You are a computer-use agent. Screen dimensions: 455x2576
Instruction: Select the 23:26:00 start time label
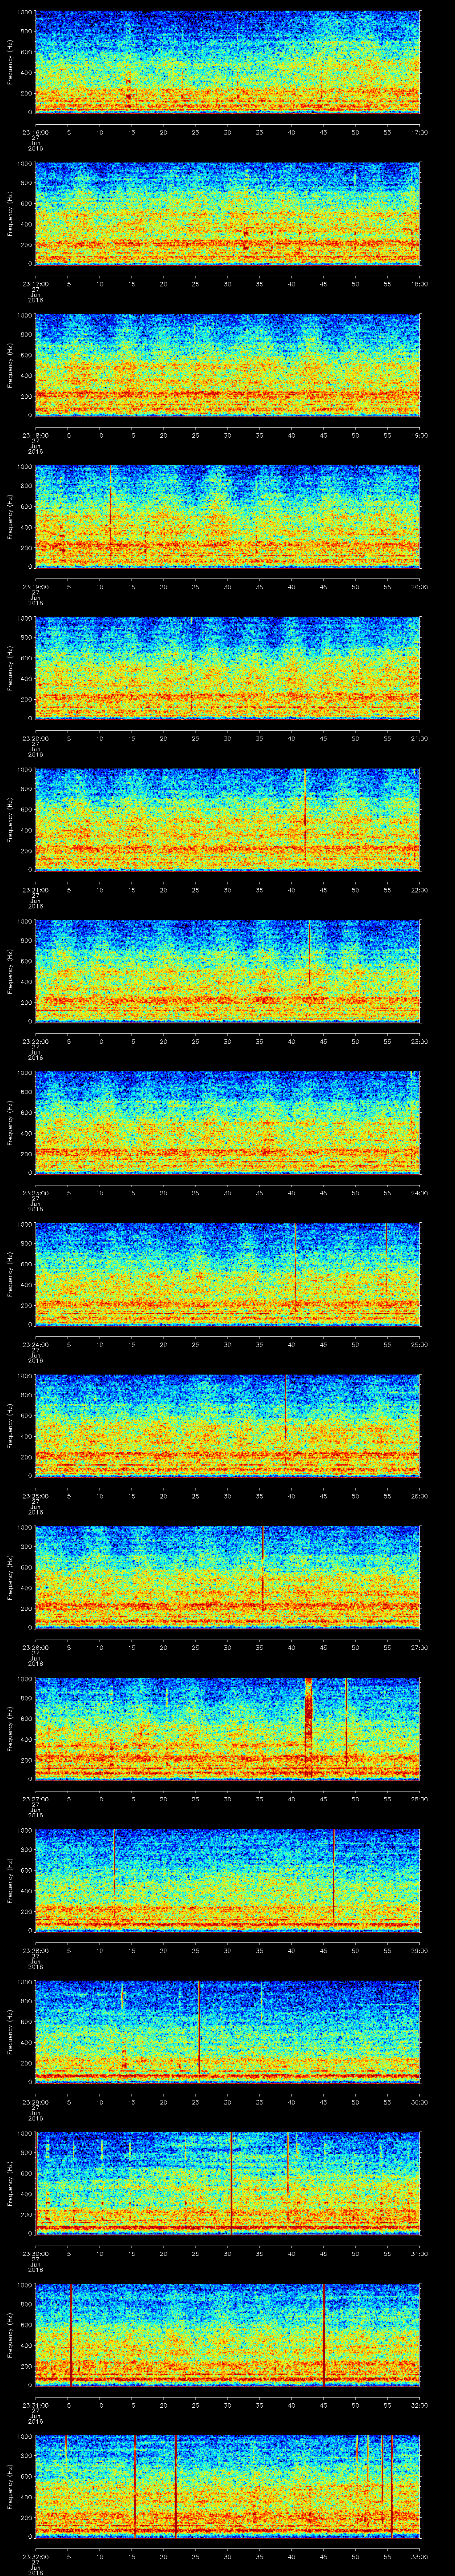[x=36, y=1647]
